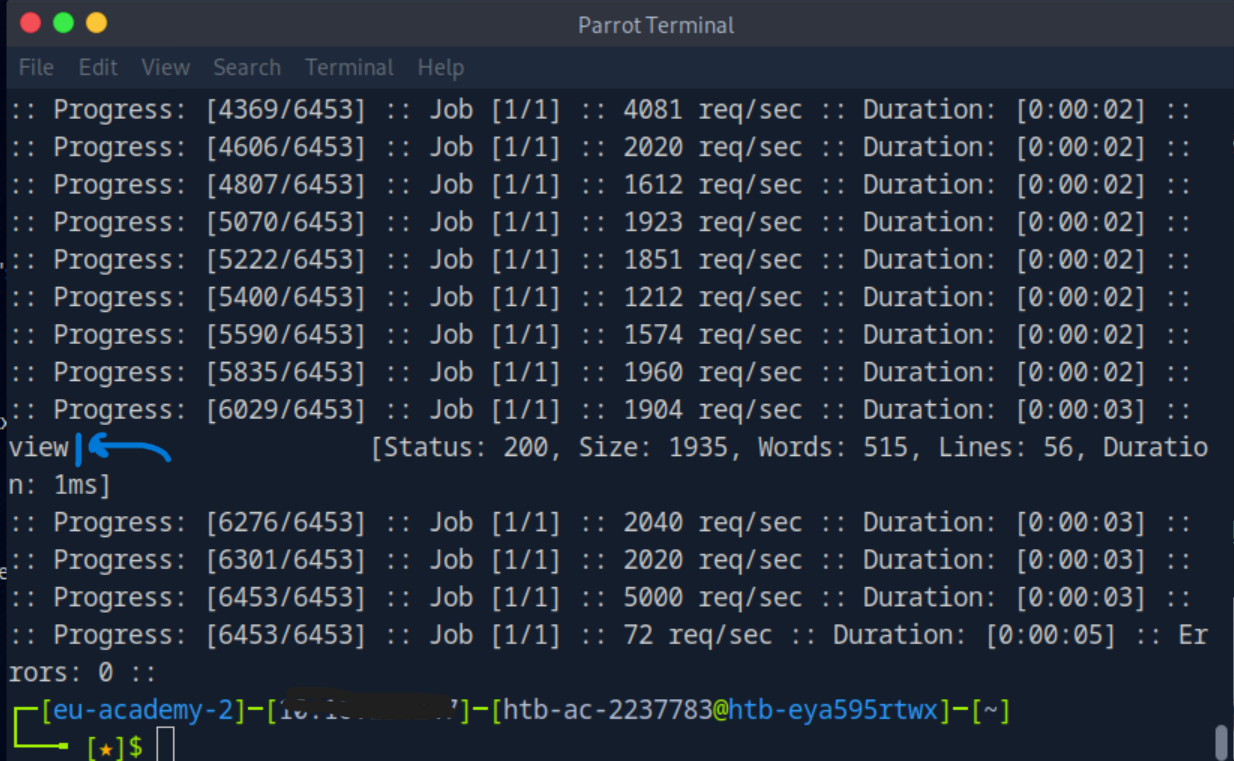Image resolution: width=1234 pixels, height=761 pixels.
Task: Click the '1904 req/sec' text
Action: point(713,410)
